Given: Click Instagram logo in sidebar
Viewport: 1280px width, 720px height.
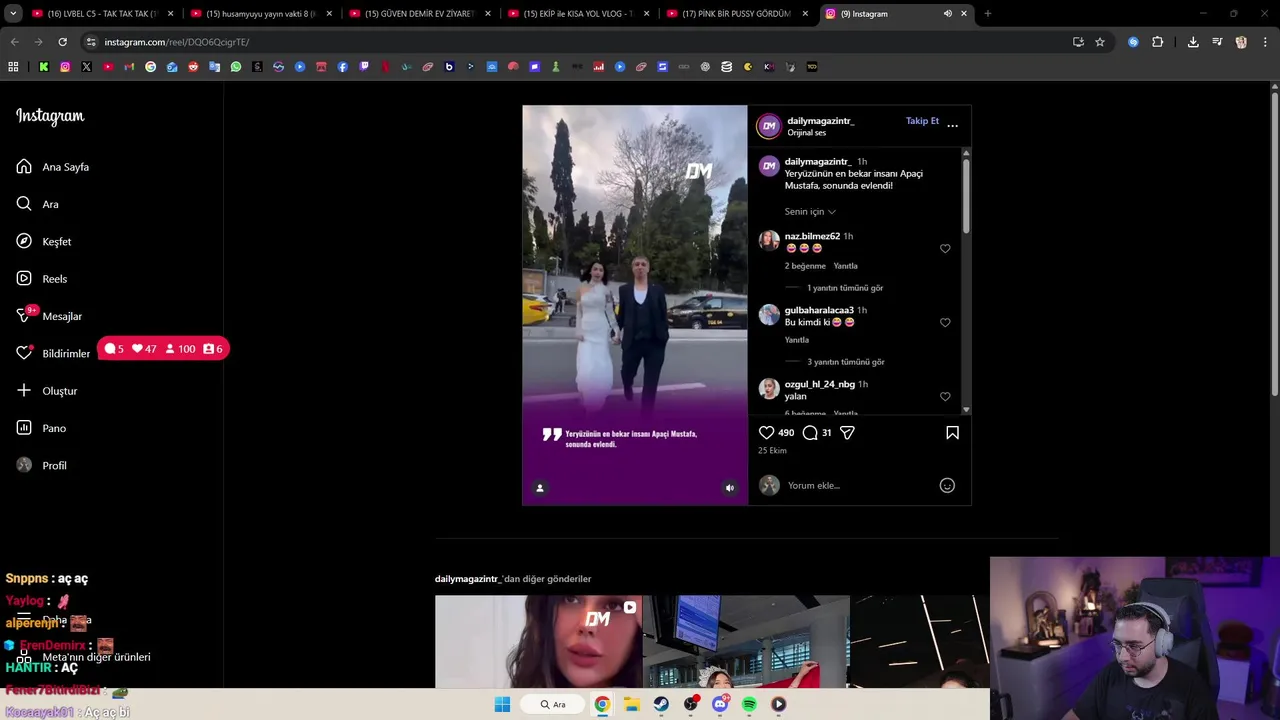Looking at the screenshot, I should tap(50, 116).
